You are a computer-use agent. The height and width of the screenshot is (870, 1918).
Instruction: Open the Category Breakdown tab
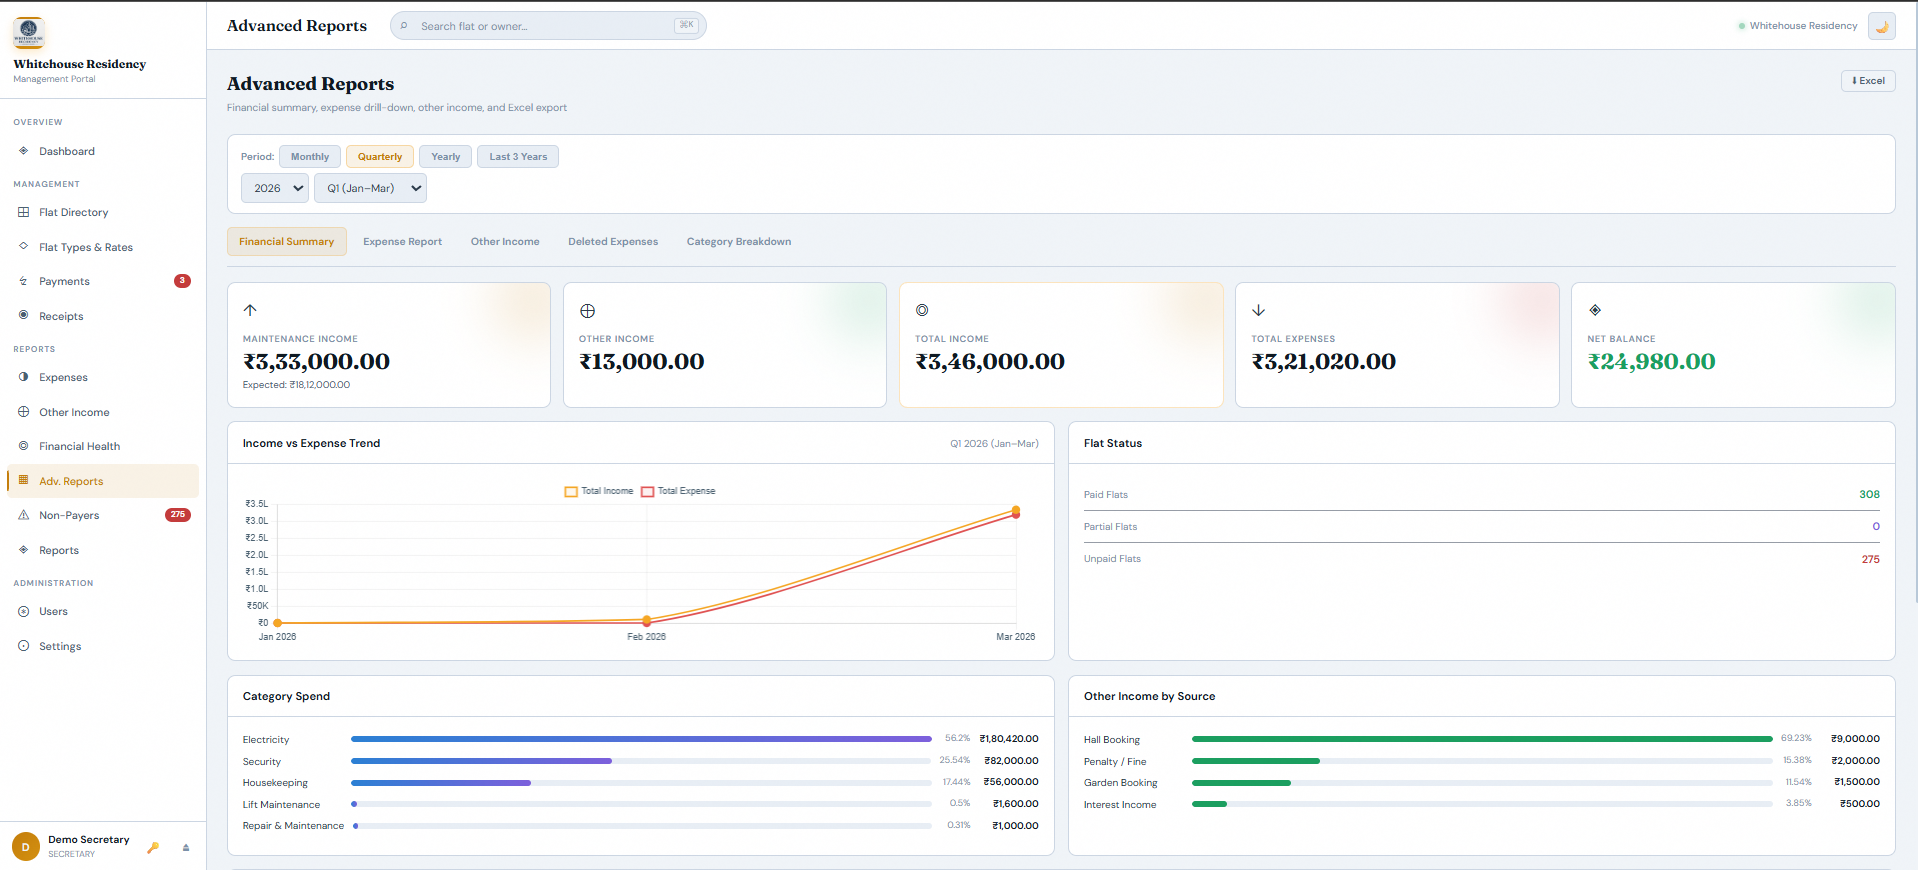(x=738, y=242)
